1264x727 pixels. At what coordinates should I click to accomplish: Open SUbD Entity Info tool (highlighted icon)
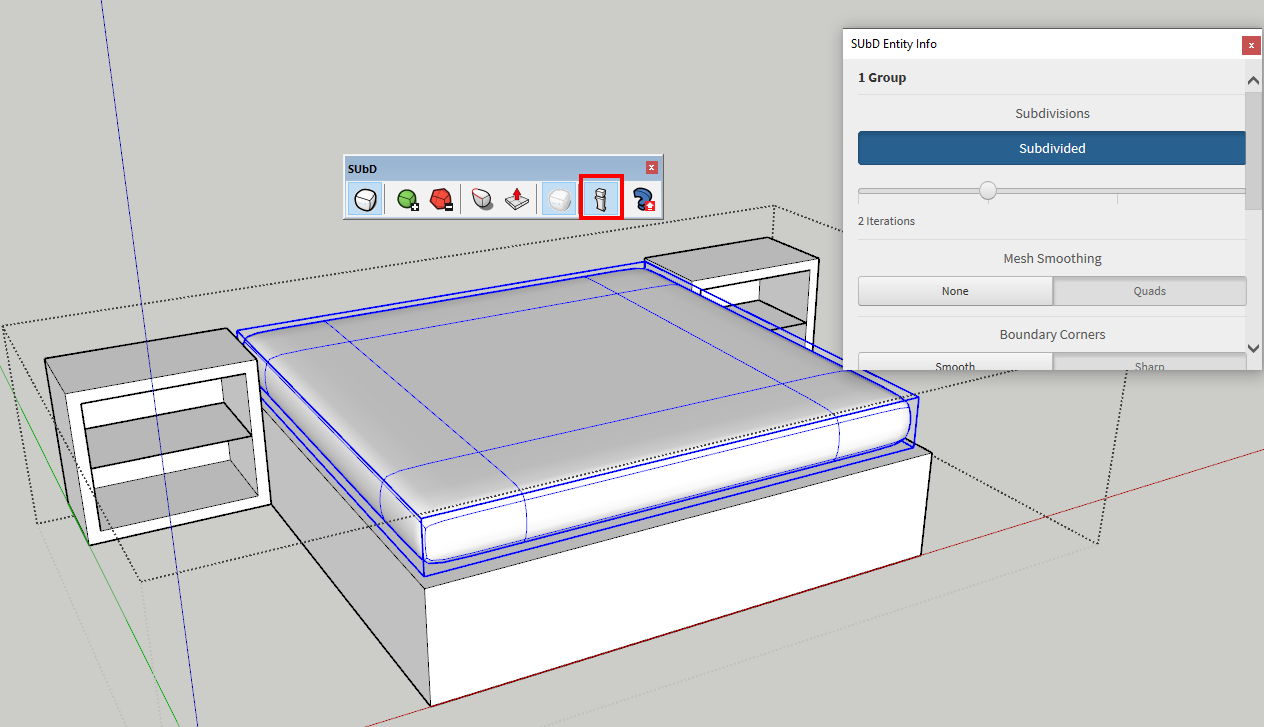[600, 199]
